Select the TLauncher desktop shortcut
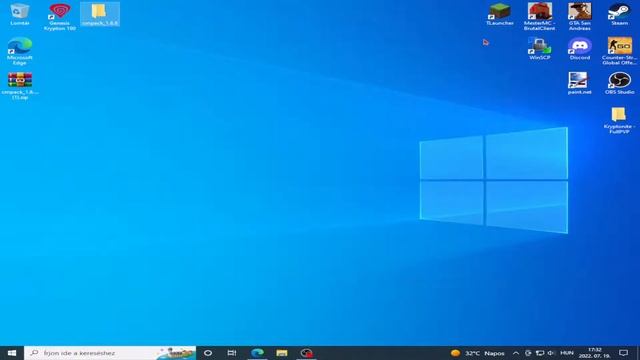 pos(500,15)
